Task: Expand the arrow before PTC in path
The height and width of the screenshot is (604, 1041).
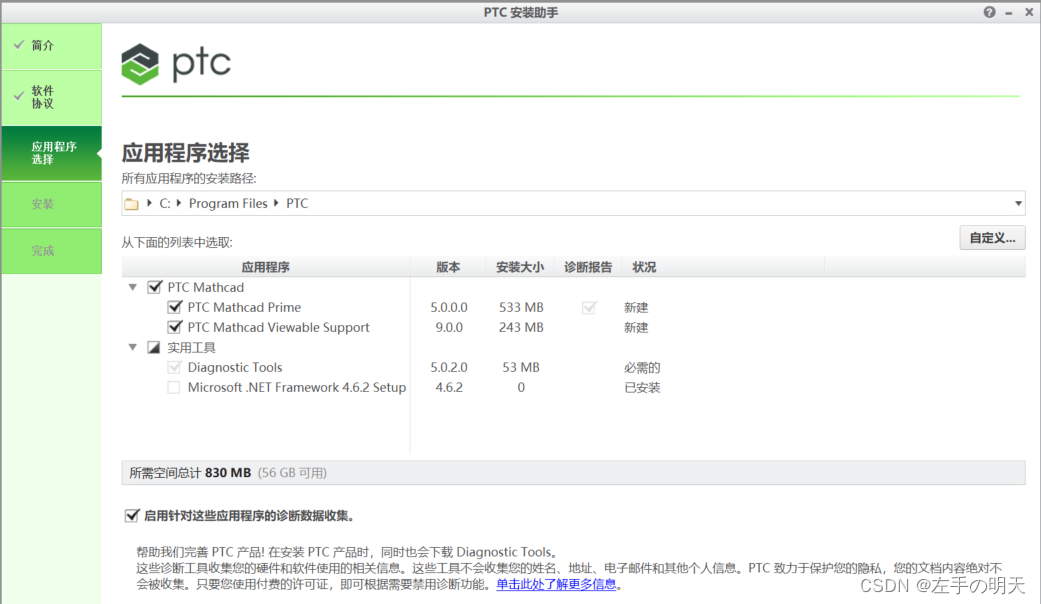Action: [x=276, y=203]
